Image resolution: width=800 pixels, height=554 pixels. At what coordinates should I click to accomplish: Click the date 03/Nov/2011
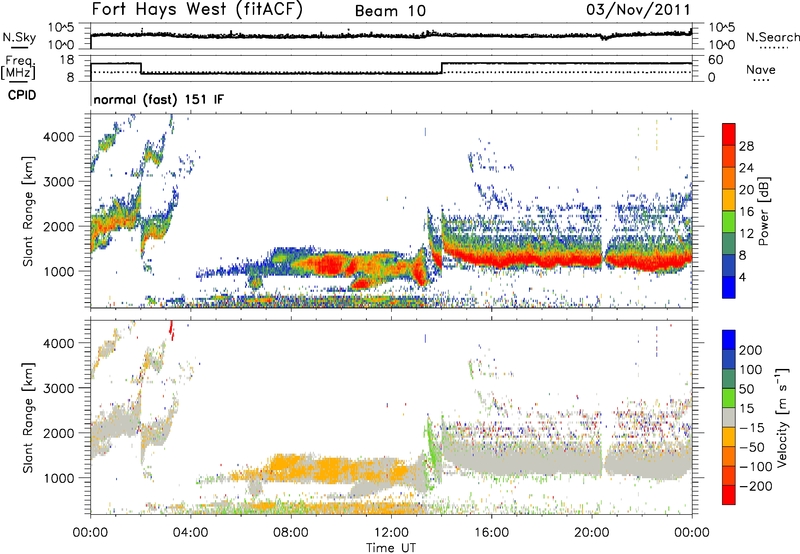[x=638, y=10]
